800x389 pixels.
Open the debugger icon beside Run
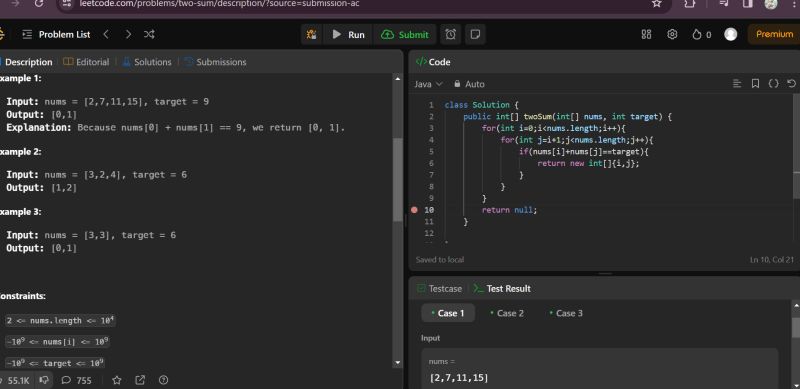[x=311, y=35]
